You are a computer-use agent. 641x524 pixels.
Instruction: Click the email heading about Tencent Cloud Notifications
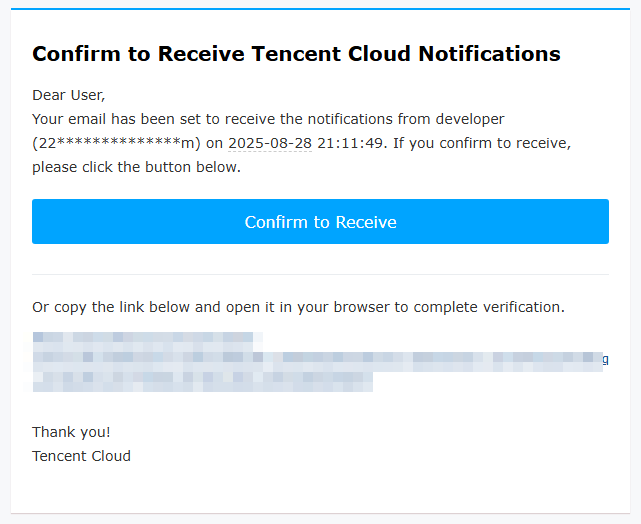pyautogui.click(x=296, y=53)
